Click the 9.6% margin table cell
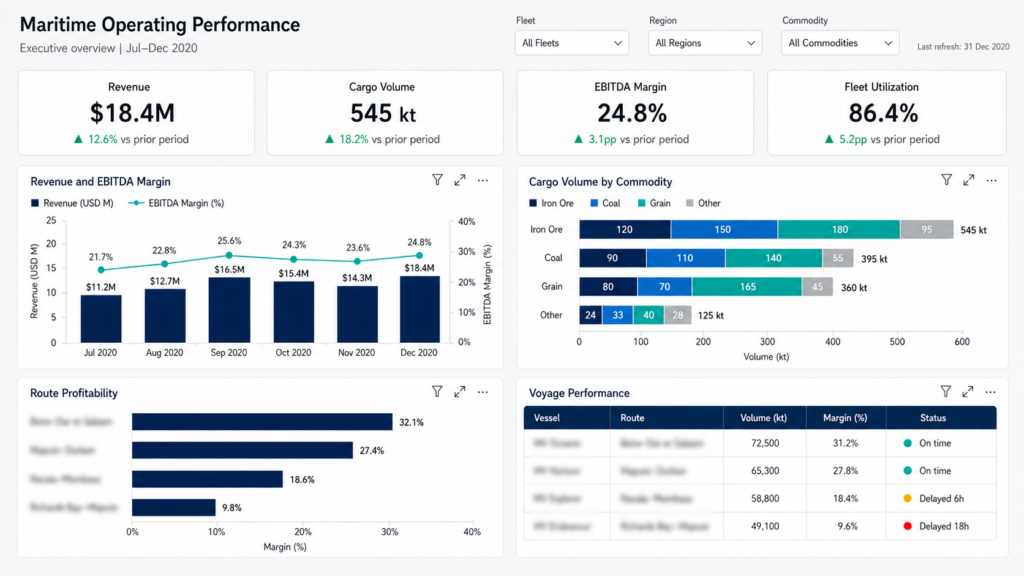1024x576 pixels. (846, 526)
